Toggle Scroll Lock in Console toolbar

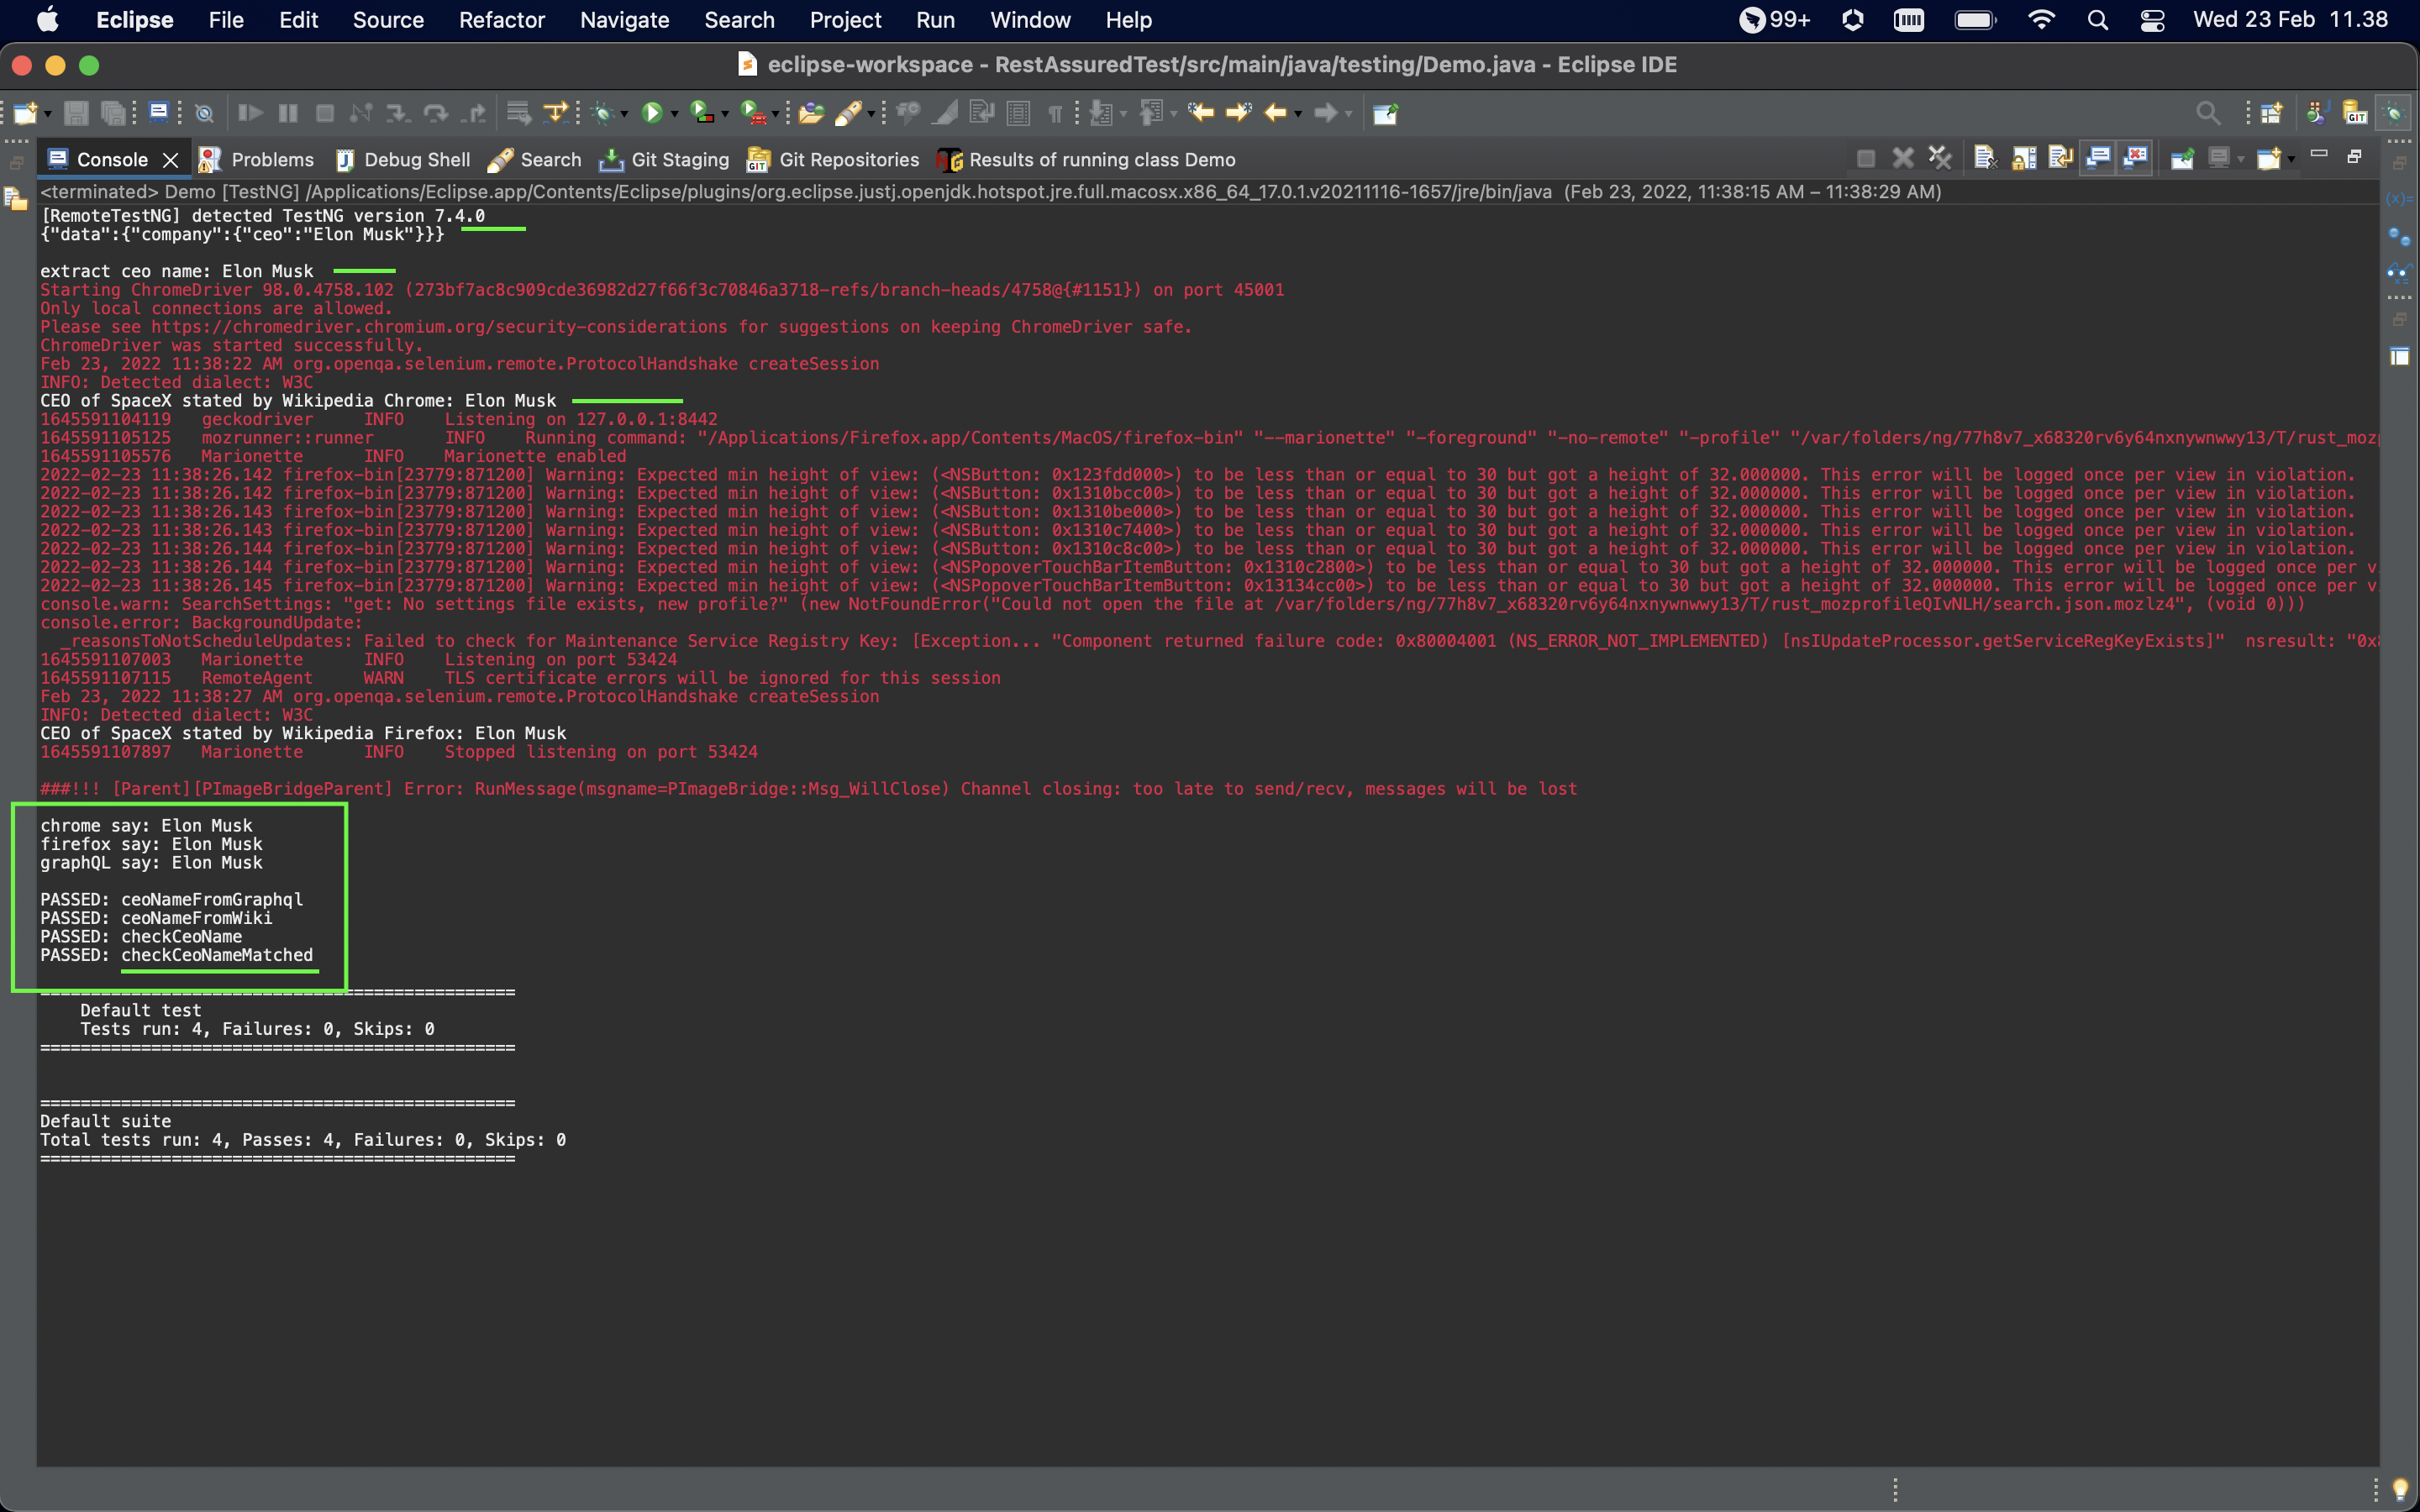pyautogui.click(x=2023, y=158)
